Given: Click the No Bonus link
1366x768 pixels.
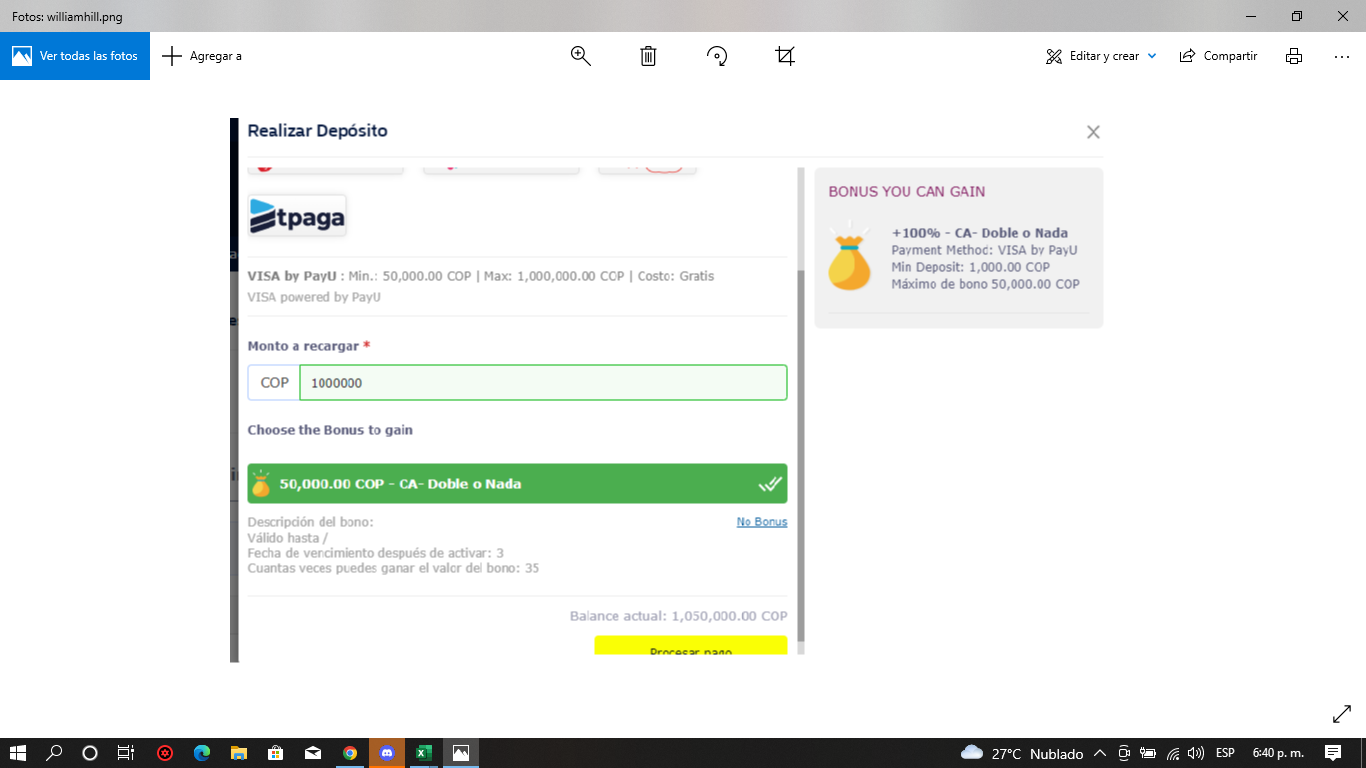Looking at the screenshot, I should point(762,522).
